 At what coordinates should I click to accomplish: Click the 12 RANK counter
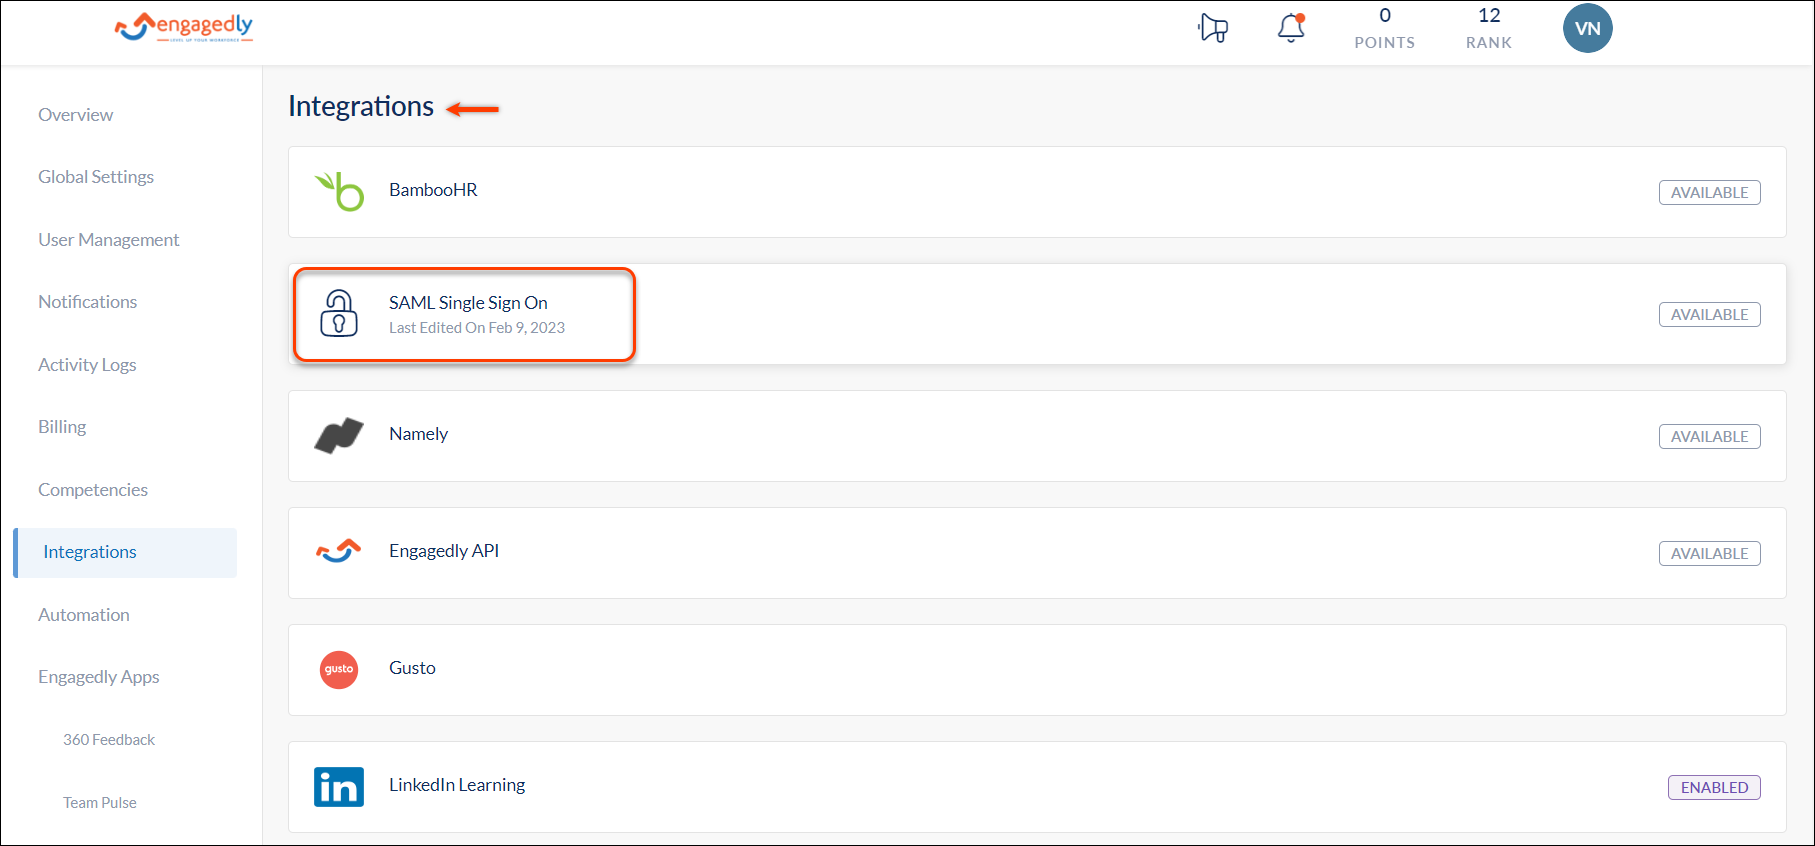point(1489,28)
